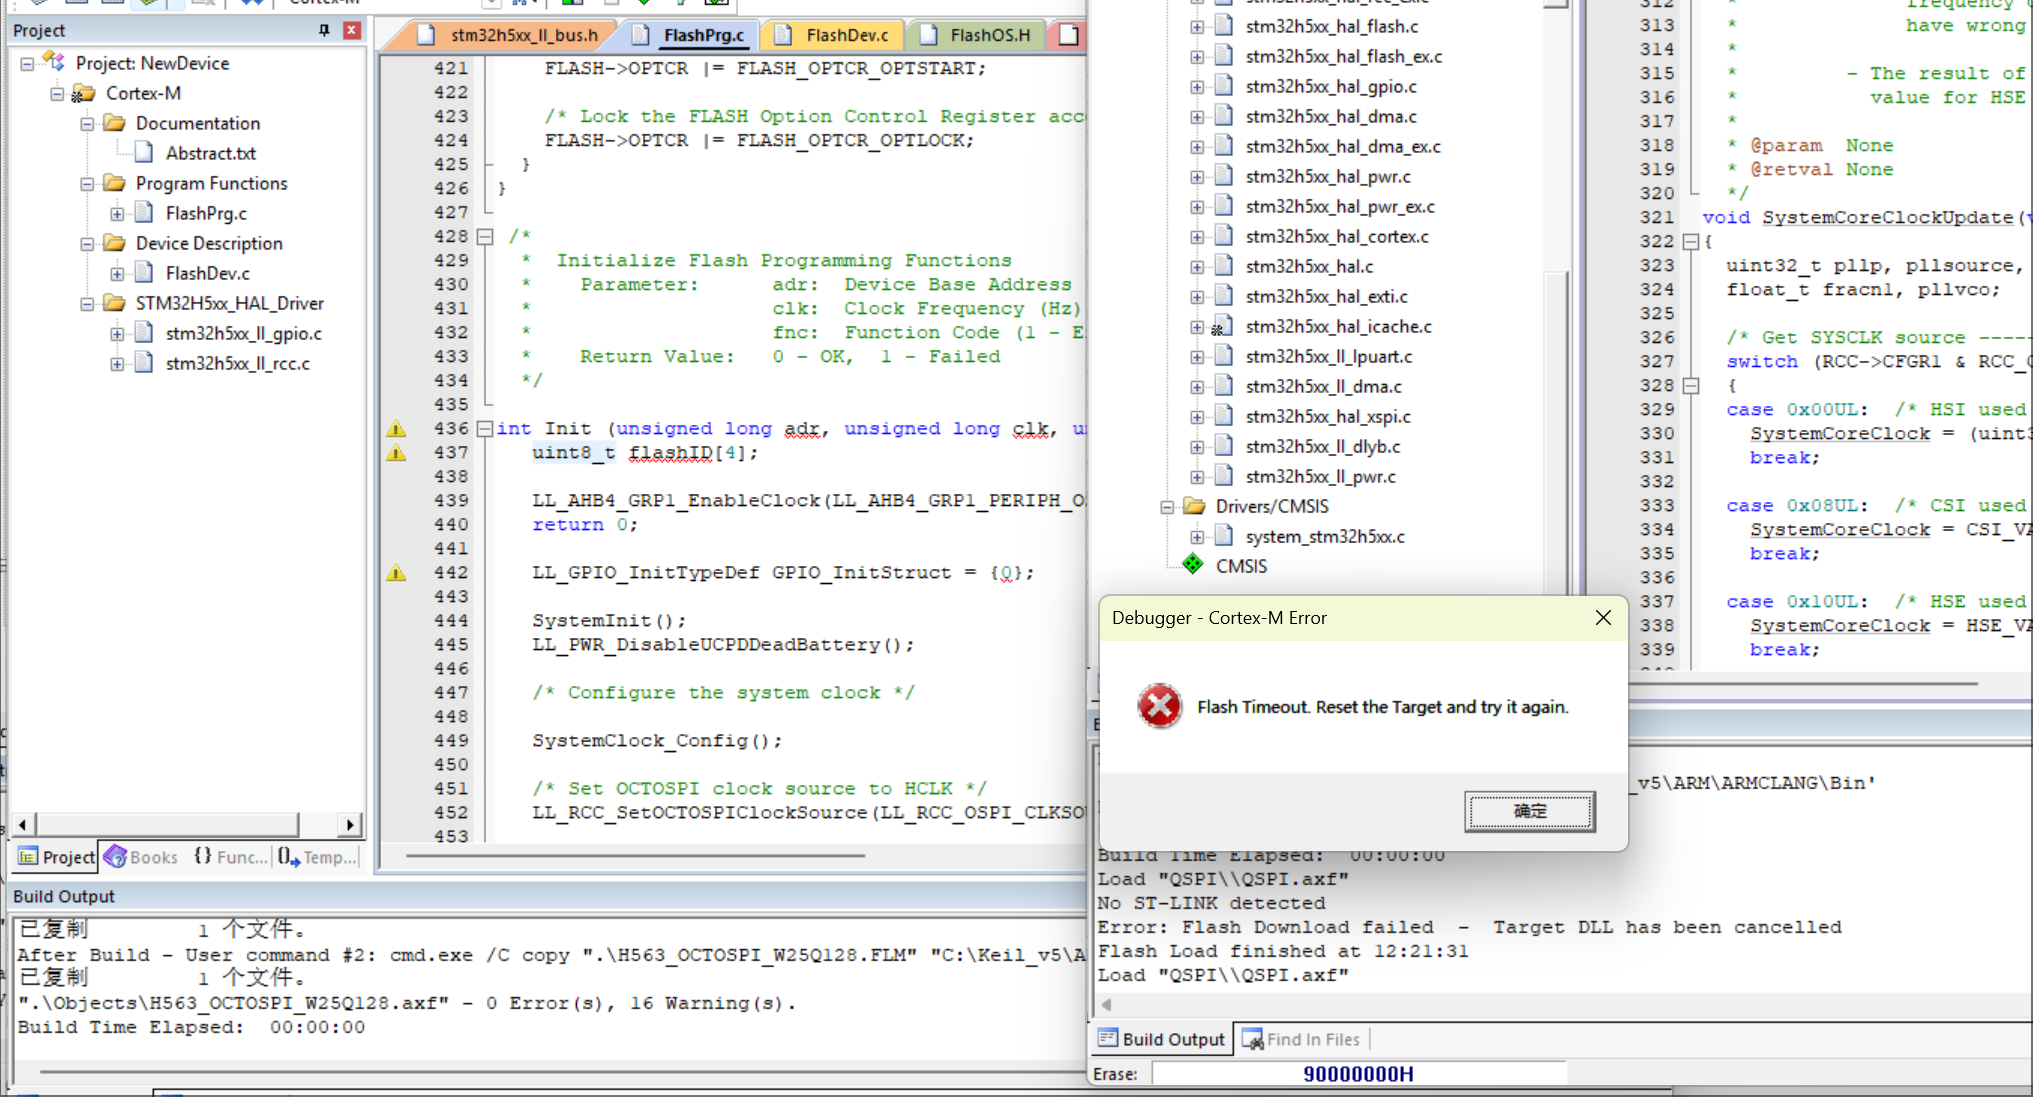Click line number 444 in FlashPrg.c gutter
Image resolution: width=2033 pixels, height=1097 pixels.
tap(451, 621)
